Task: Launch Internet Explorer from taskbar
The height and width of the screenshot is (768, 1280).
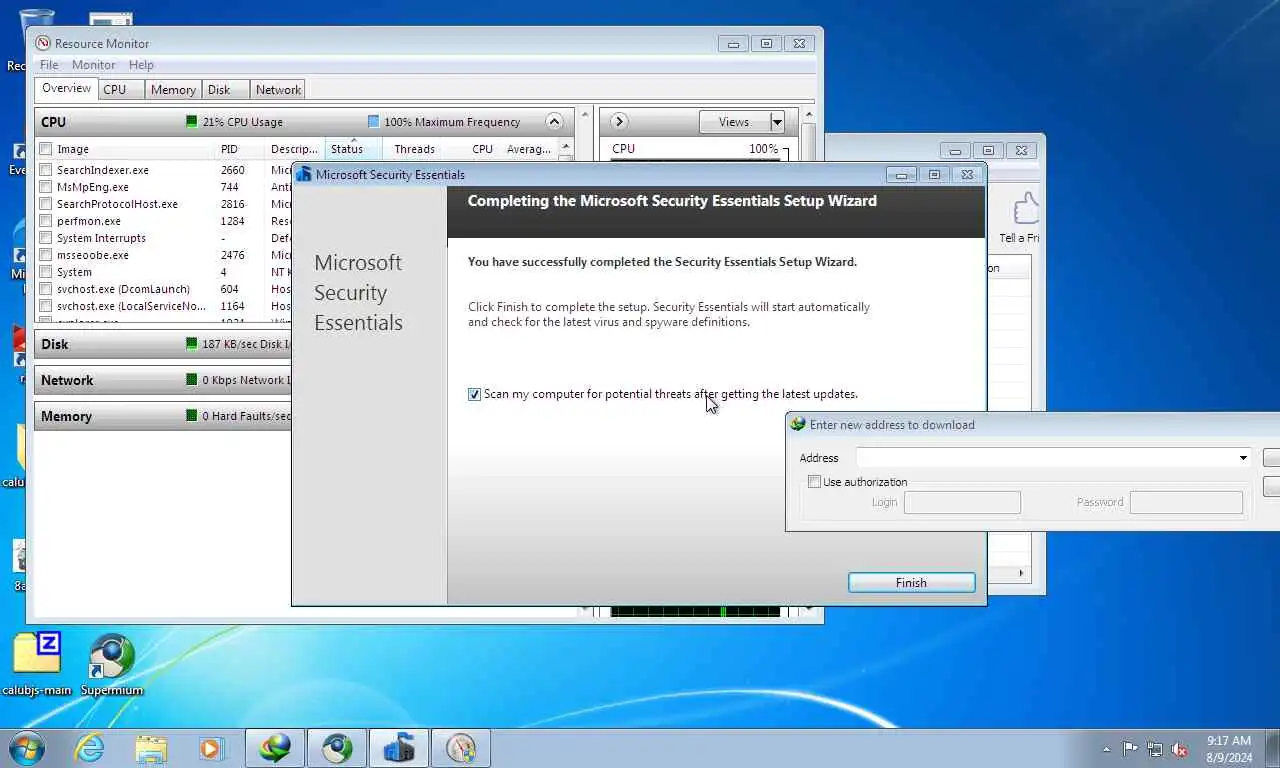Action: (x=89, y=748)
